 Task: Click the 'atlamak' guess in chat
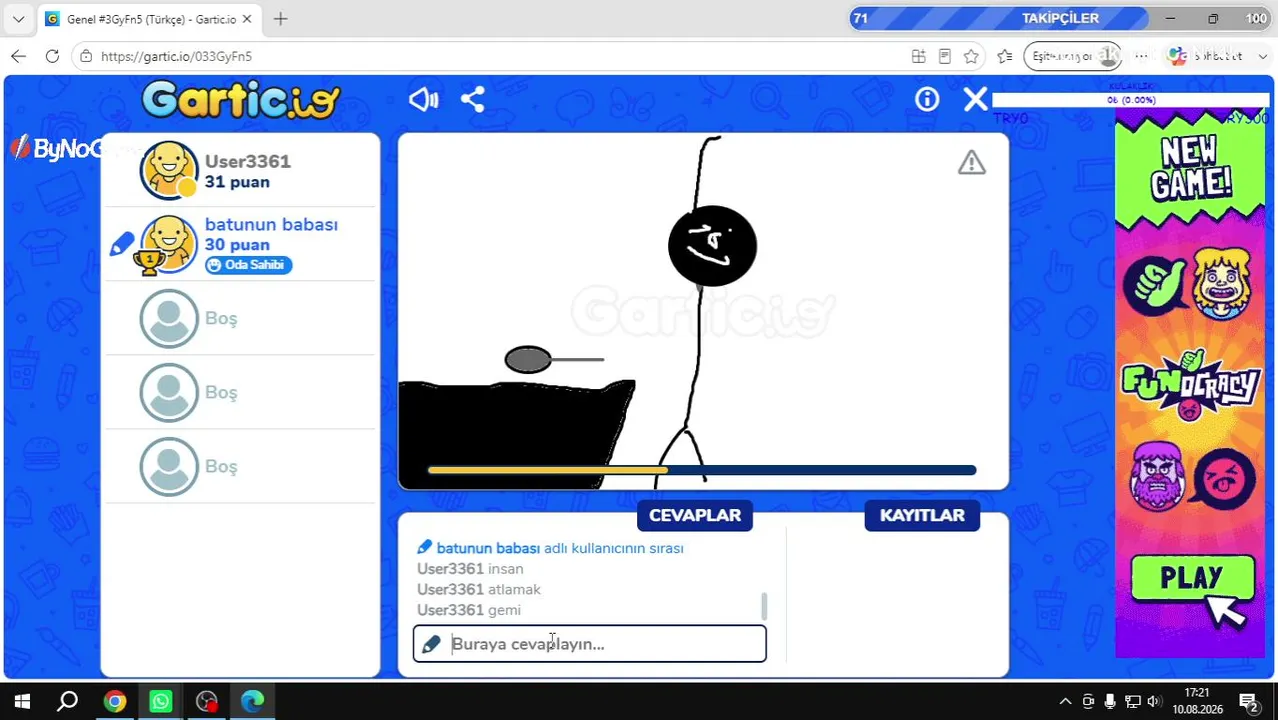[514, 590]
